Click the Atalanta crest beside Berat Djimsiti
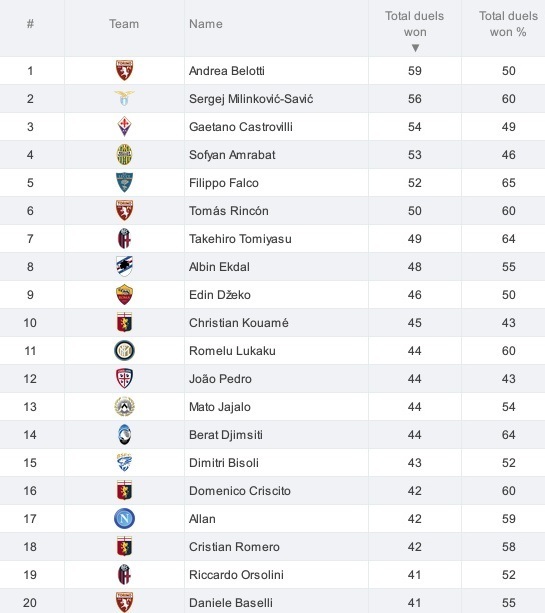 pyautogui.click(x=124, y=435)
